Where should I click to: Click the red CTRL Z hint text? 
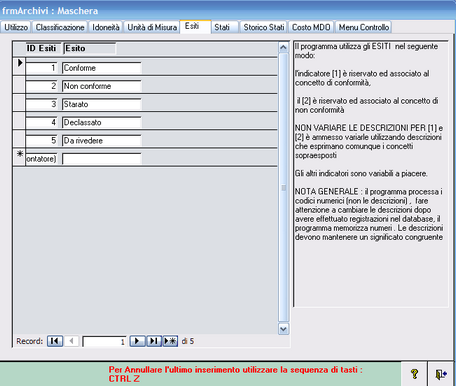pyautogui.click(x=235, y=374)
